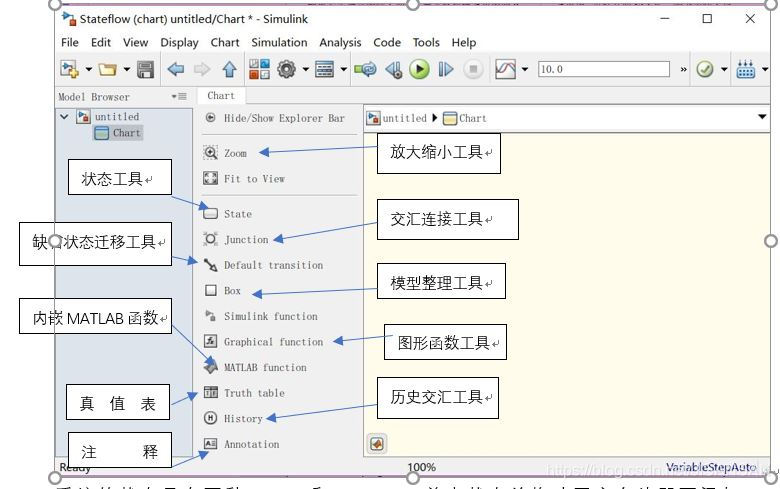
Task: Click the VariableStepAuto solver link
Action: tap(711, 467)
